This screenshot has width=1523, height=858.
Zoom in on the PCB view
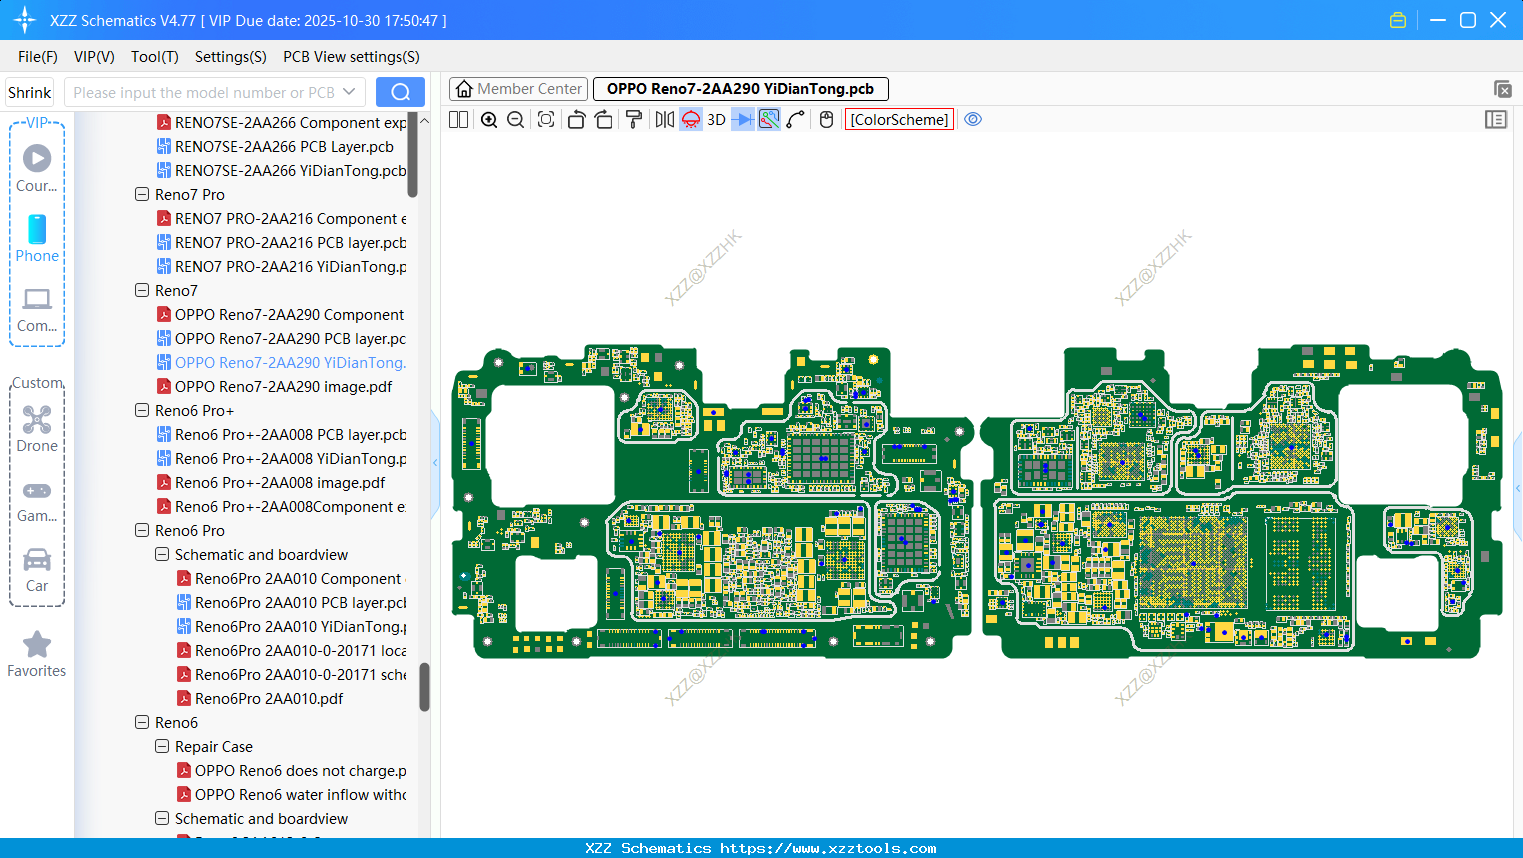point(489,119)
